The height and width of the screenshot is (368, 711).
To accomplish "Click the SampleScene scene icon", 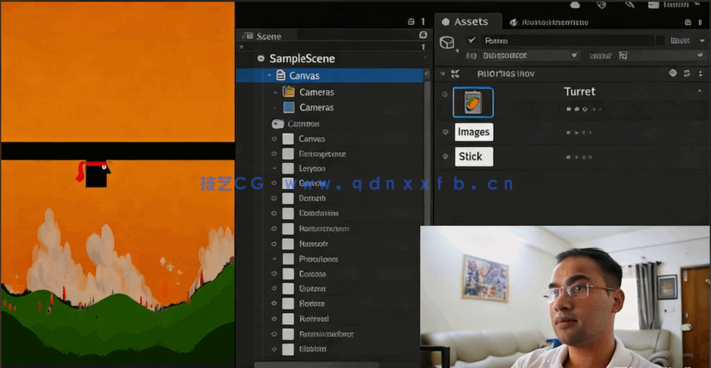I will [261, 58].
